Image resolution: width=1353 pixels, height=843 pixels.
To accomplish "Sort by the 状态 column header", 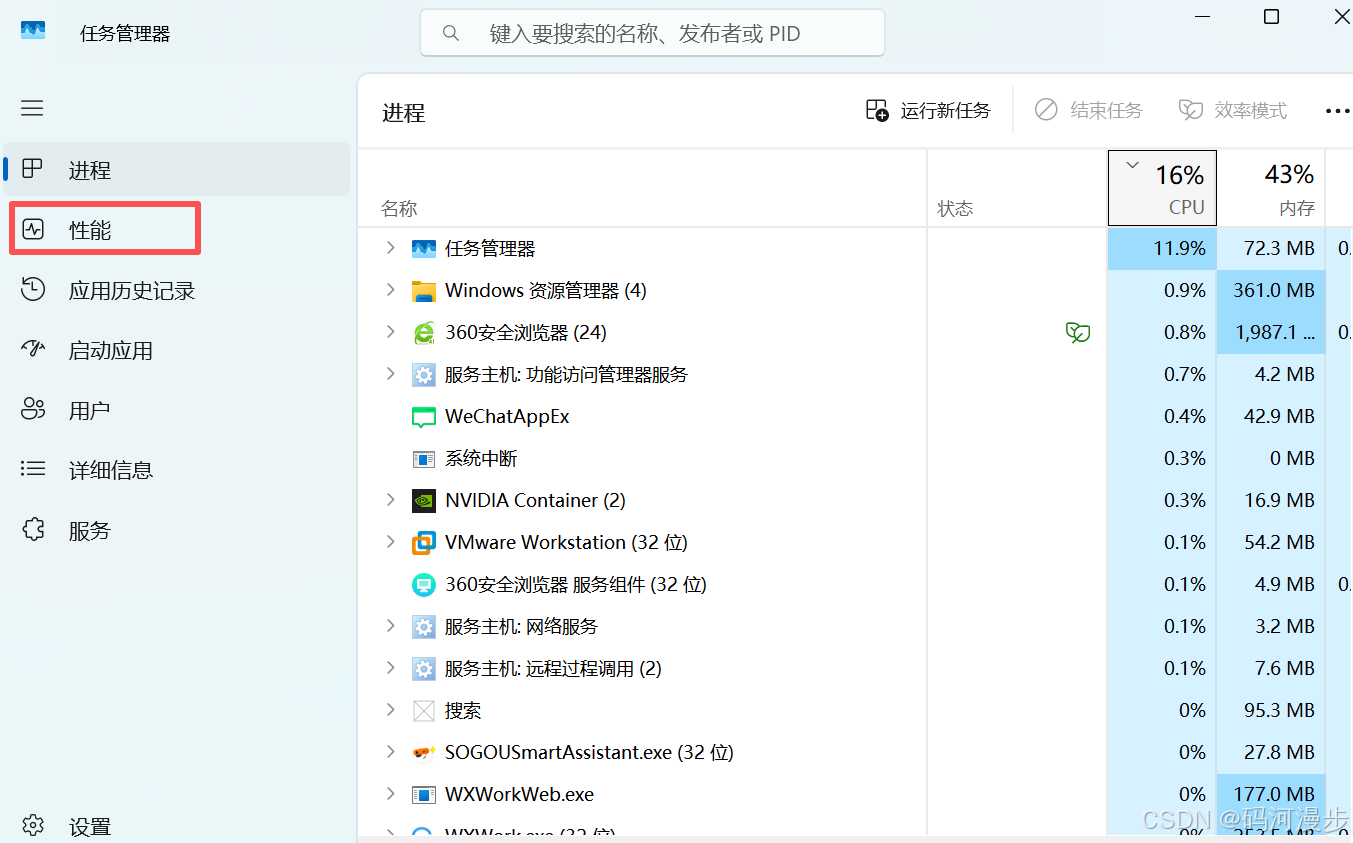I will click(x=1017, y=188).
